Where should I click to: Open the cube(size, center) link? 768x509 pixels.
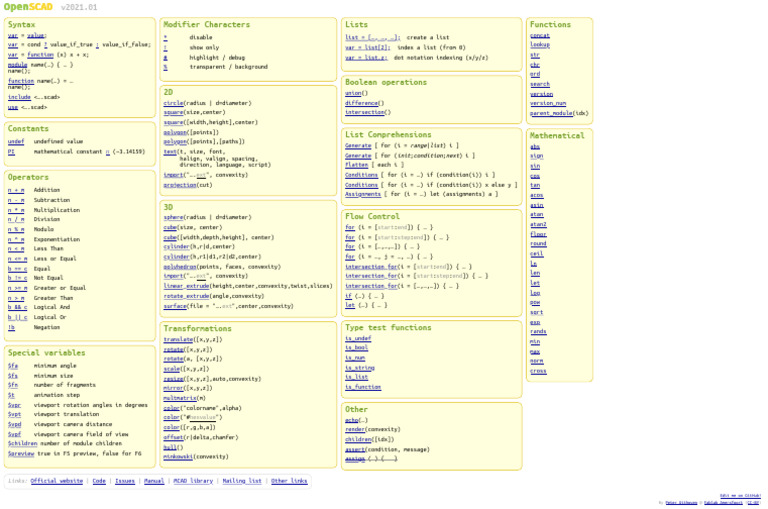(170, 227)
